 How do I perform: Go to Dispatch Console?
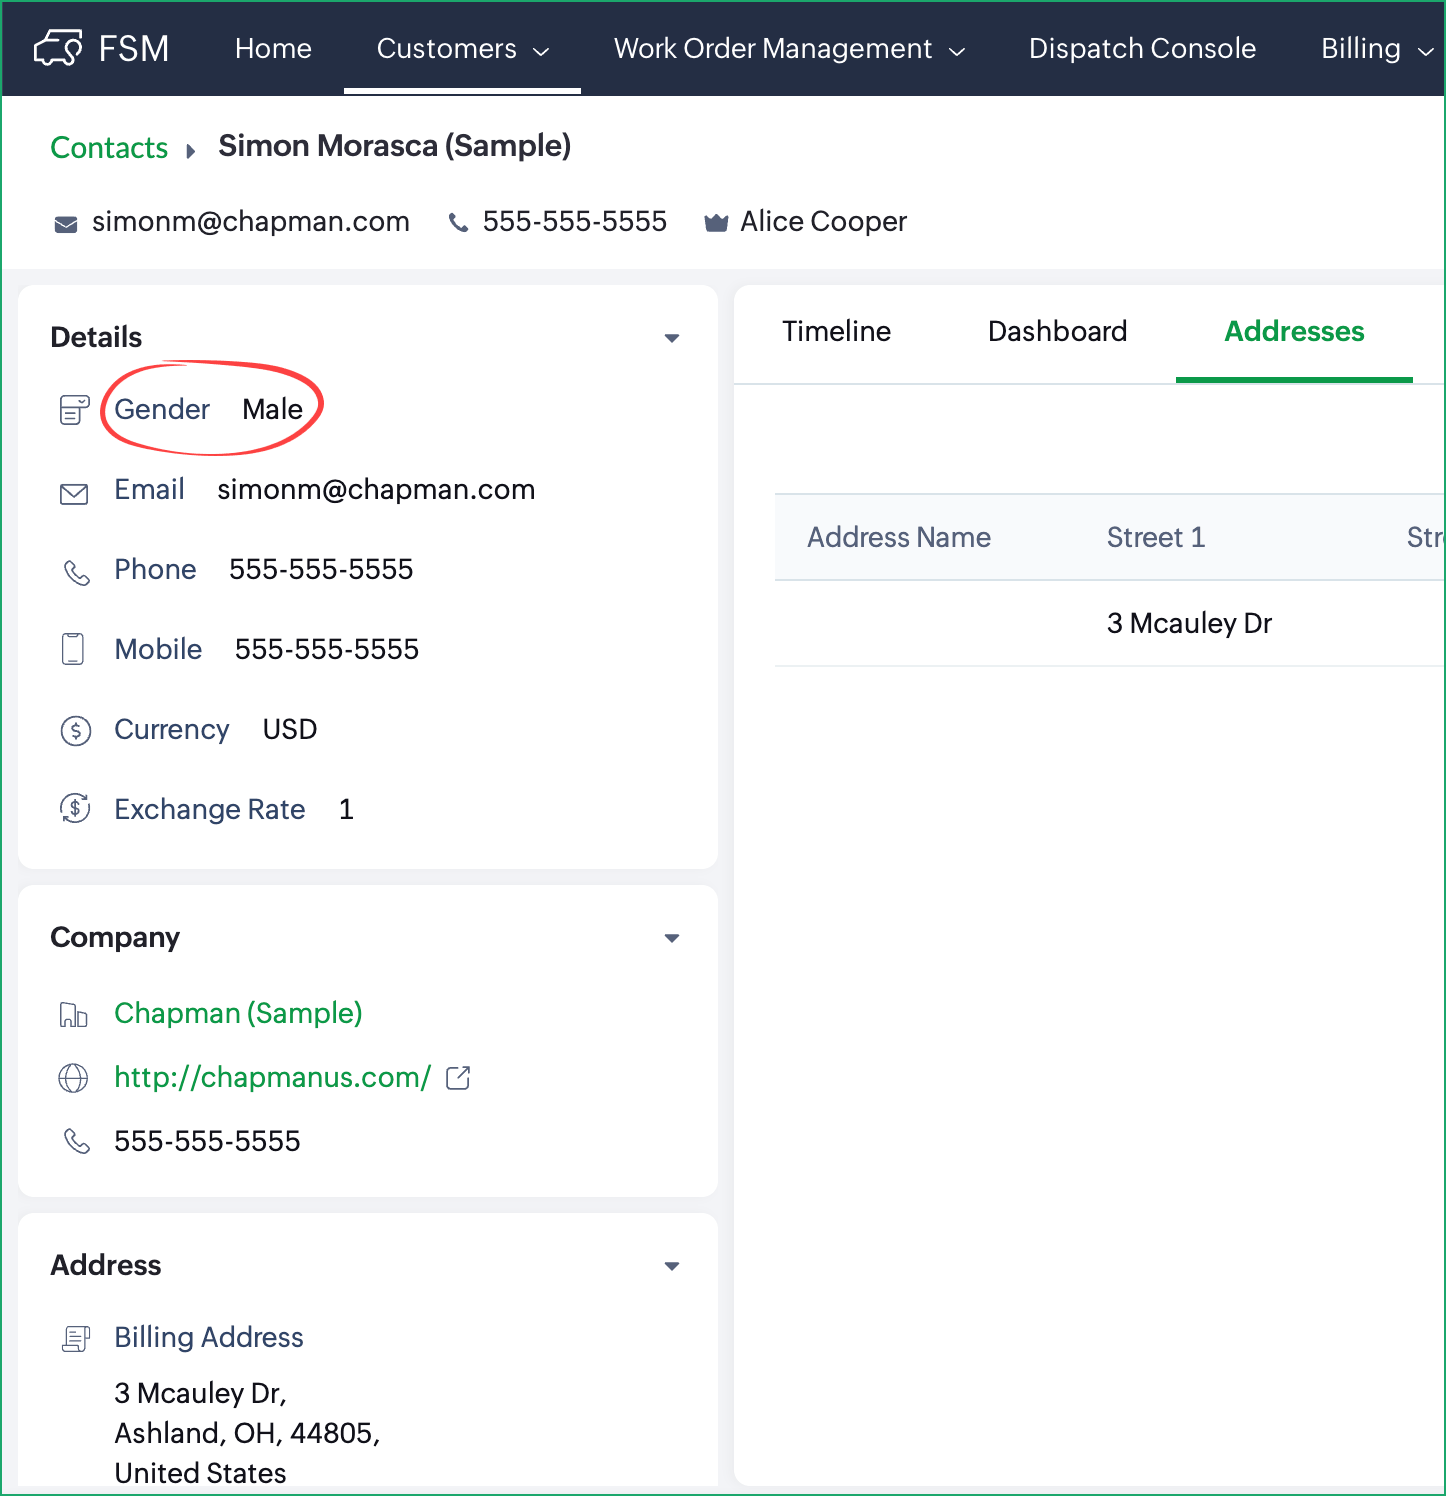coord(1142,48)
